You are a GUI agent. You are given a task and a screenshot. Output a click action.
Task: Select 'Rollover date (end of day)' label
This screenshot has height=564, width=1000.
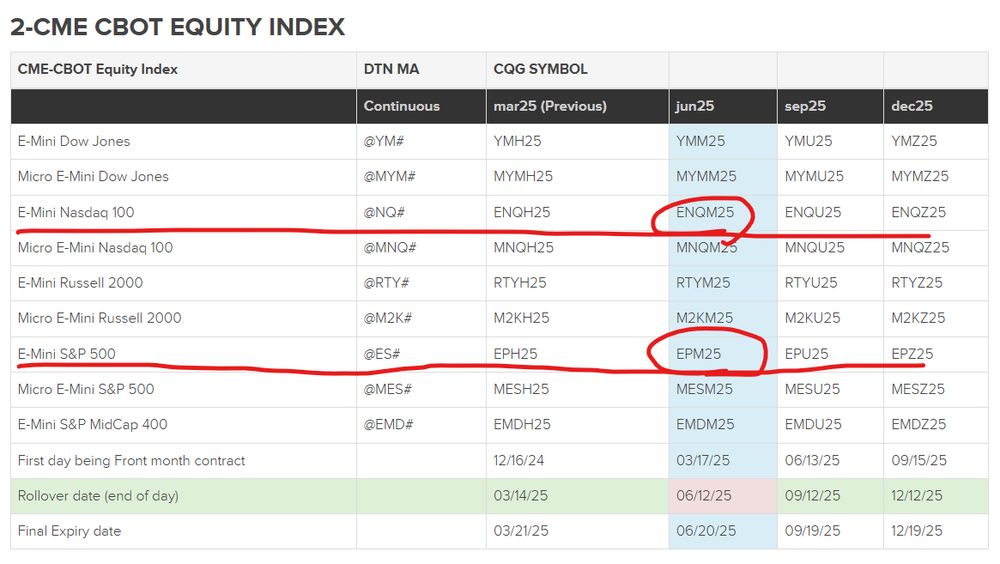(x=98, y=496)
